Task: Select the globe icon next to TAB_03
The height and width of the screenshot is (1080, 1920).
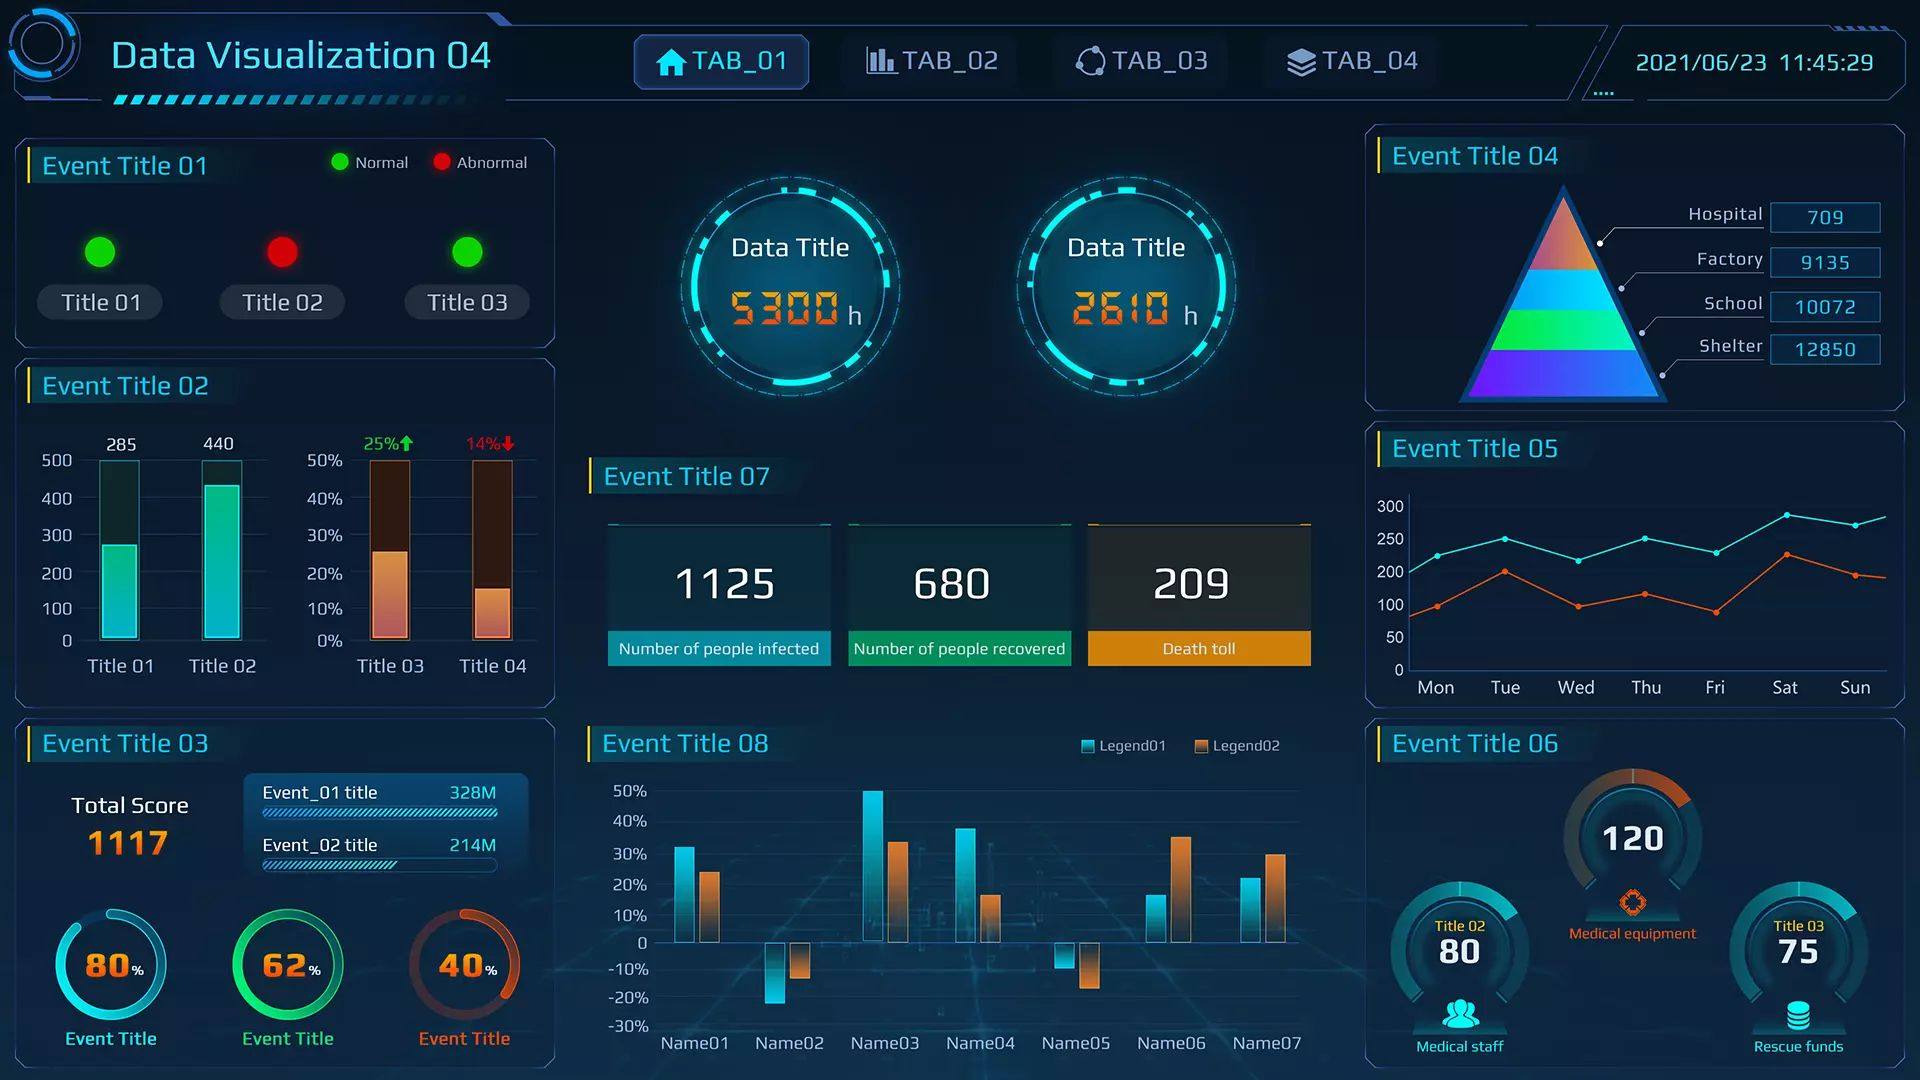Action: 1090,60
